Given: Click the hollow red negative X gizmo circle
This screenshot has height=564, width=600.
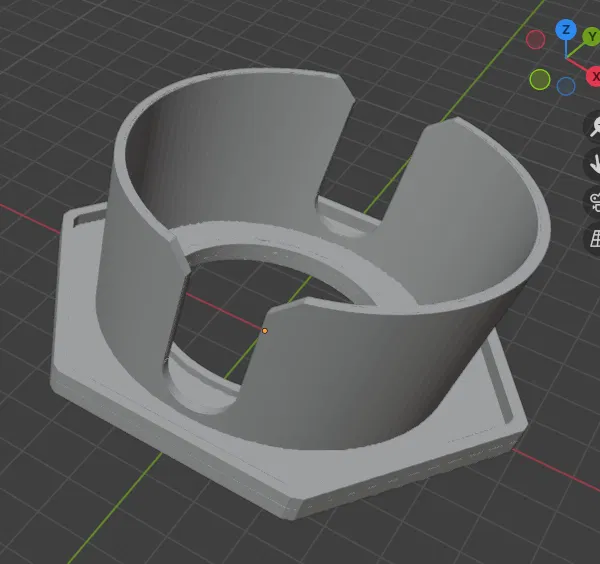Looking at the screenshot, I should tap(535, 40).
